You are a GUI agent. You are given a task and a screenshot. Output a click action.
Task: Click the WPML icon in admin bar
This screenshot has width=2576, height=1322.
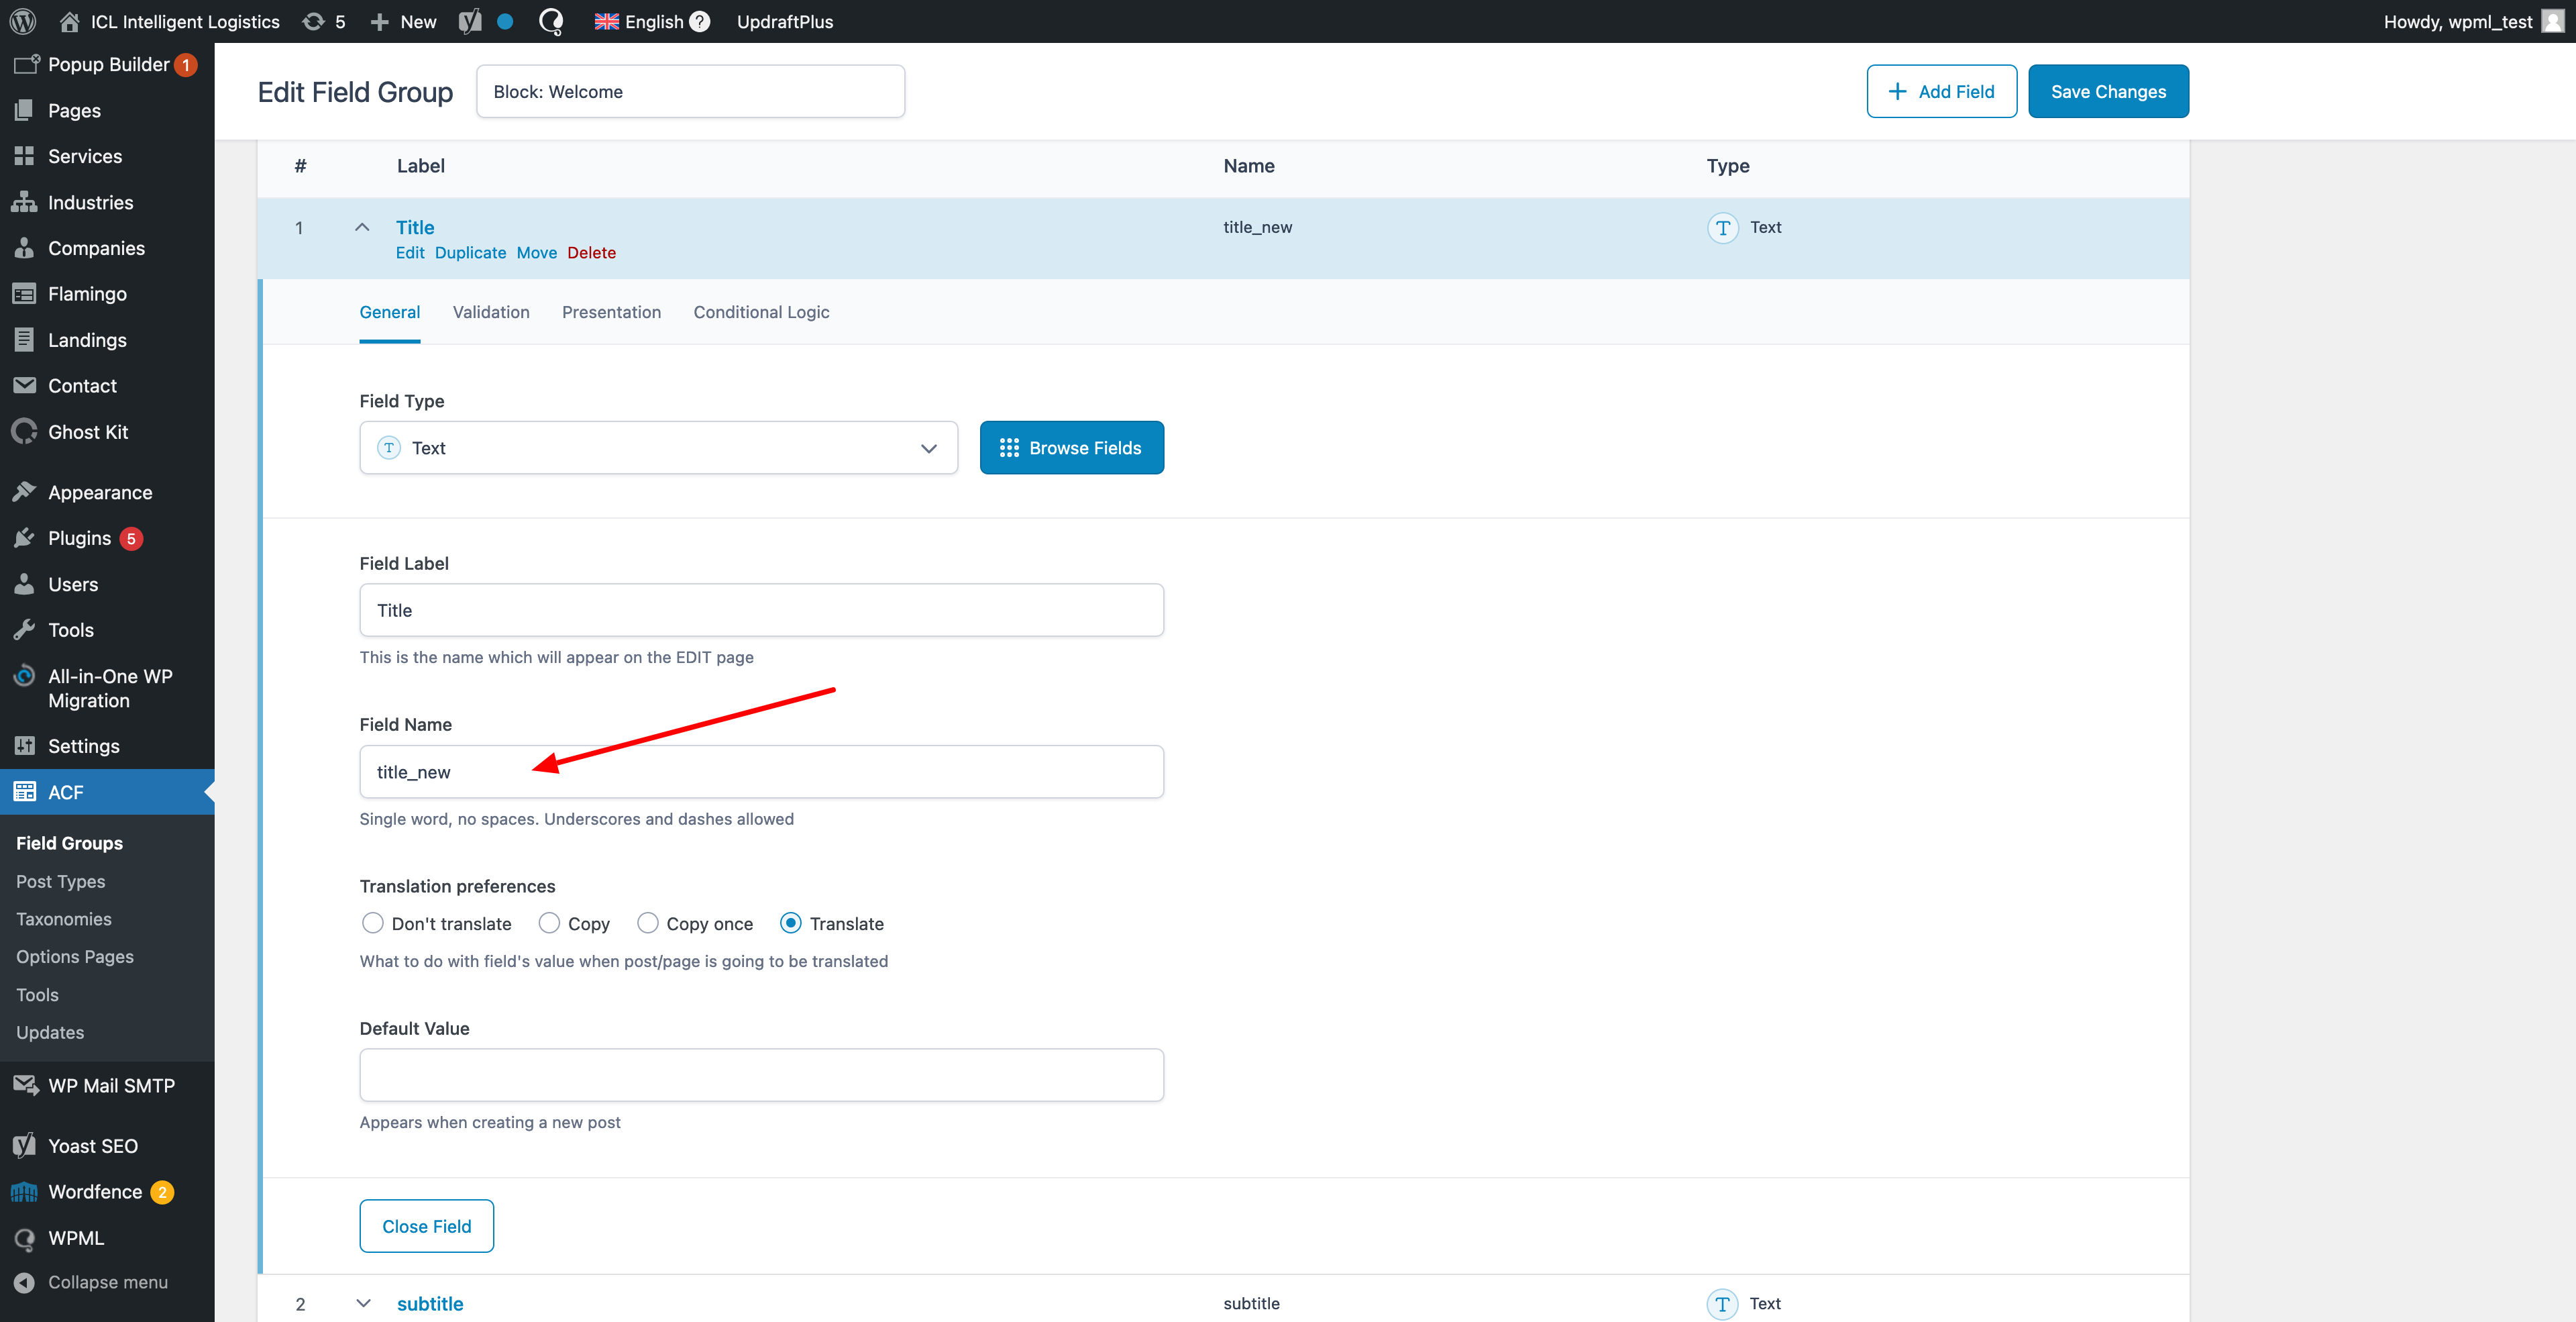click(x=551, y=21)
